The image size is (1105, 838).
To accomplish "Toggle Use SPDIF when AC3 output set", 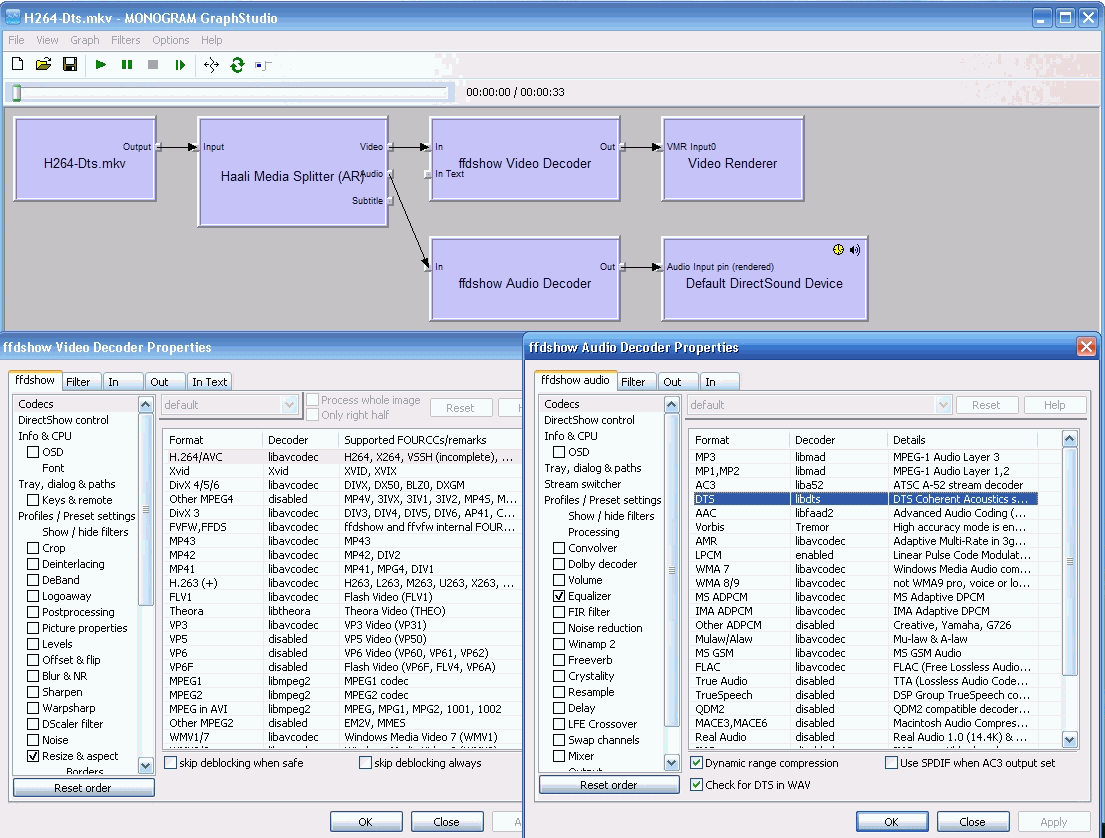I will [x=891, y=763].
